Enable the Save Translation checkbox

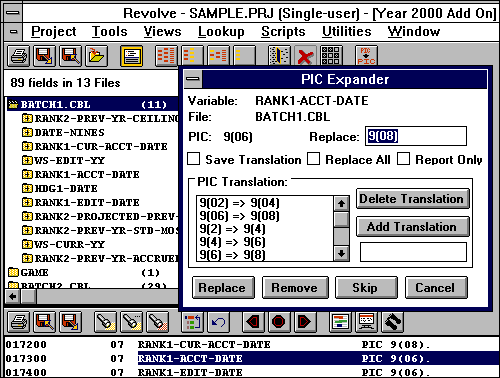[194, 159]
